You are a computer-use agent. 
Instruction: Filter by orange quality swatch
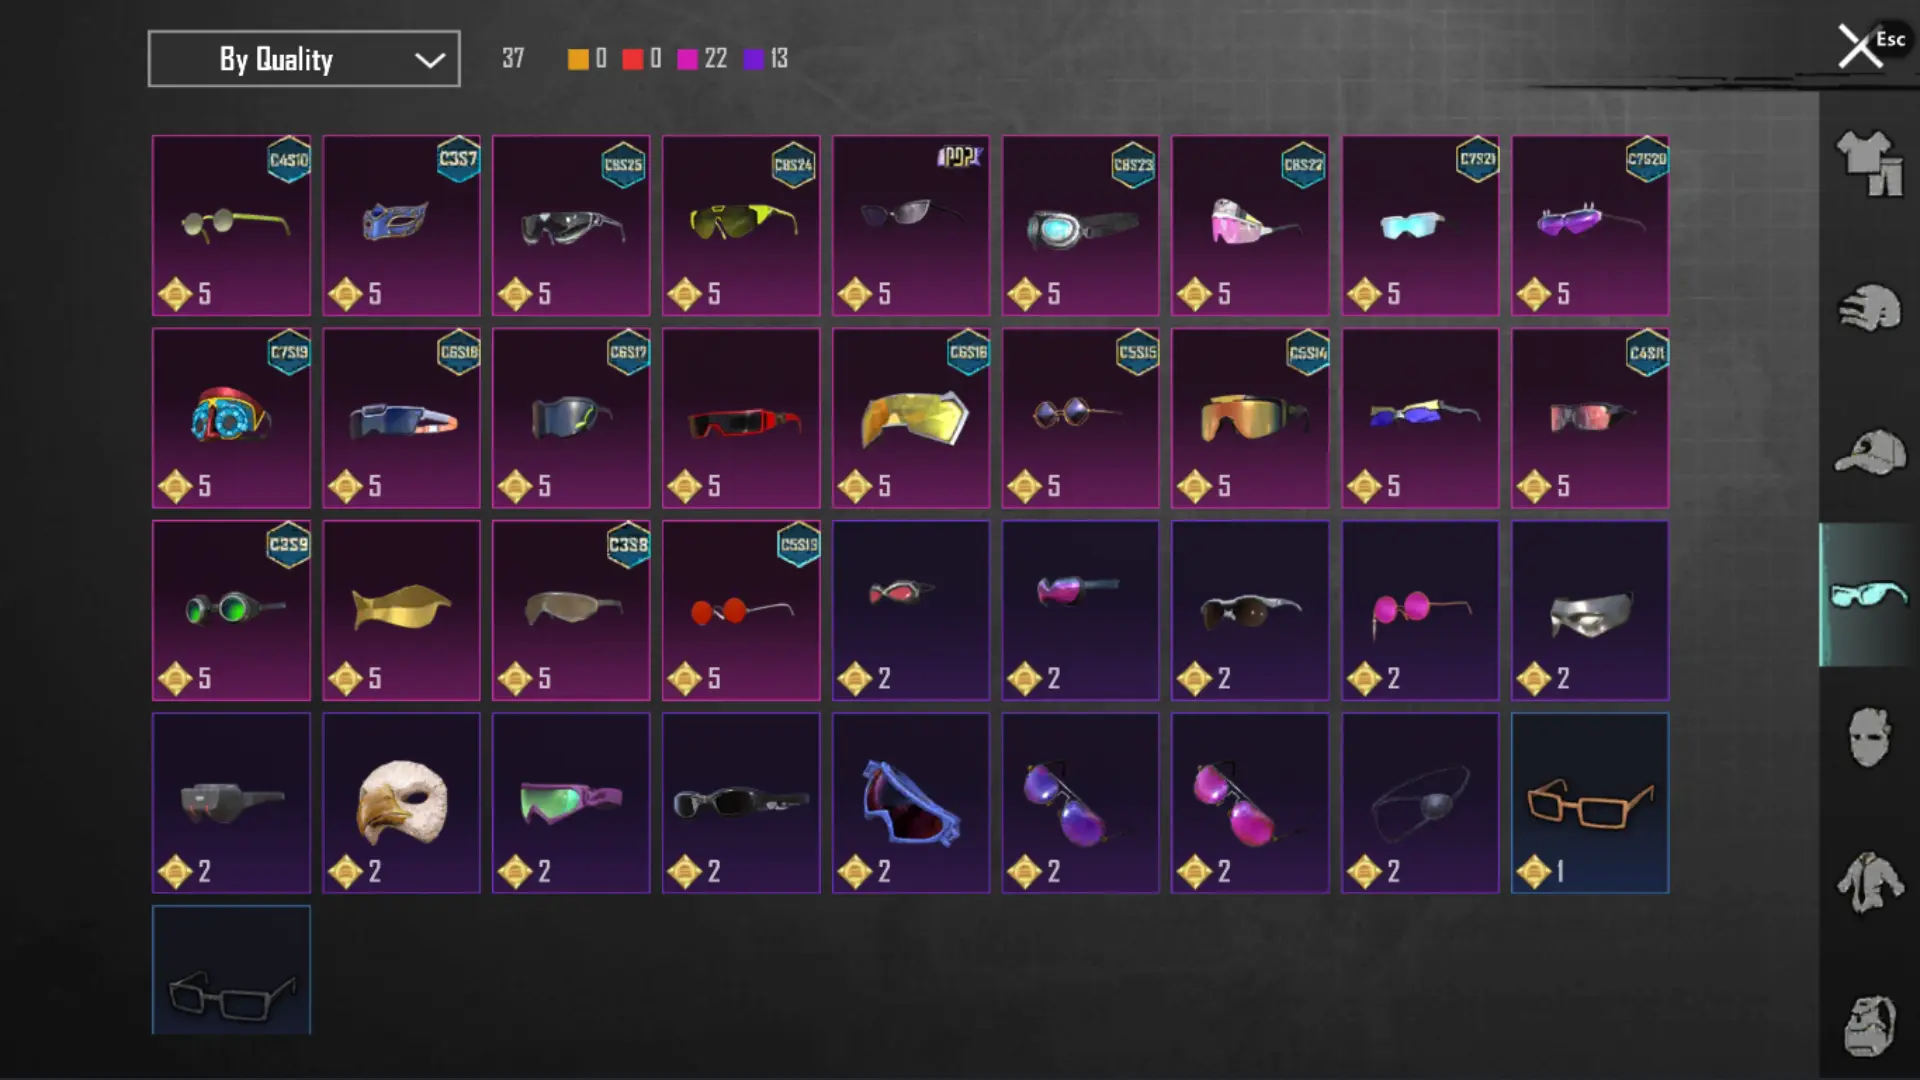tap(578, 59)
